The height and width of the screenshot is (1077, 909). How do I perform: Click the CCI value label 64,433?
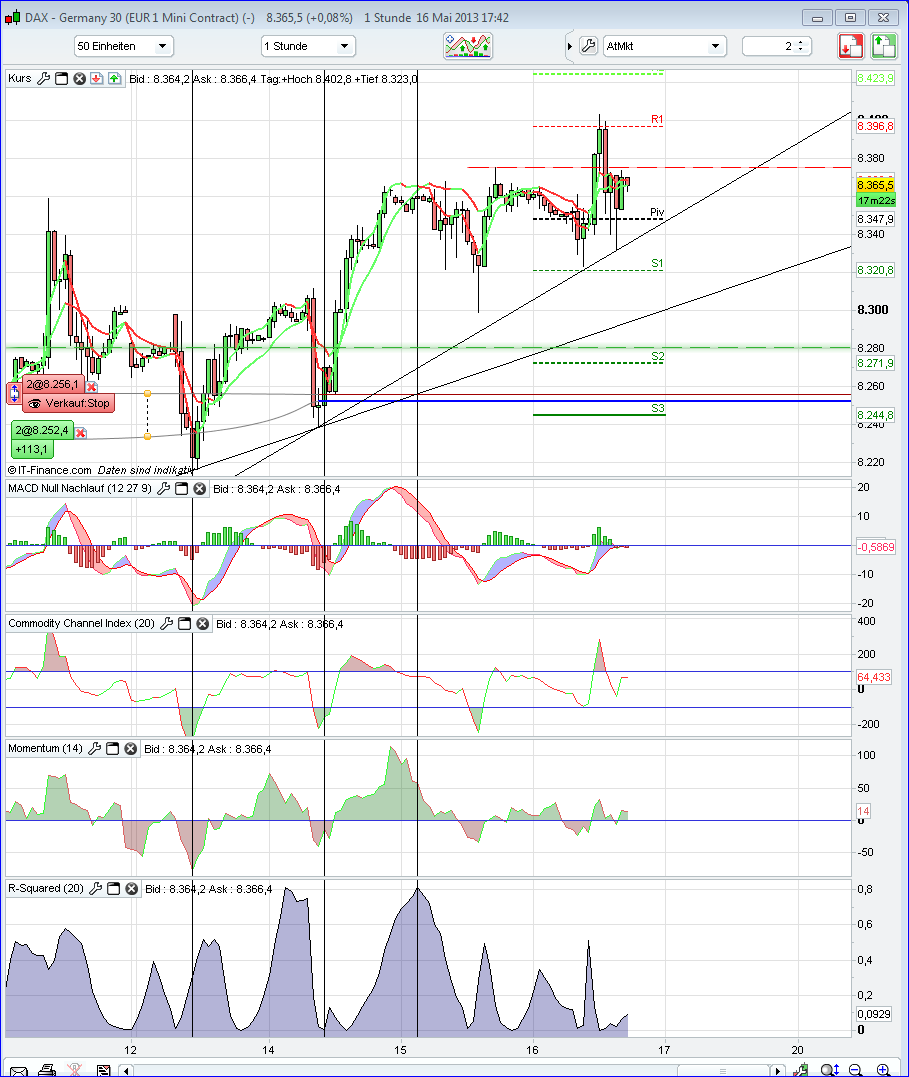(874, 677)
